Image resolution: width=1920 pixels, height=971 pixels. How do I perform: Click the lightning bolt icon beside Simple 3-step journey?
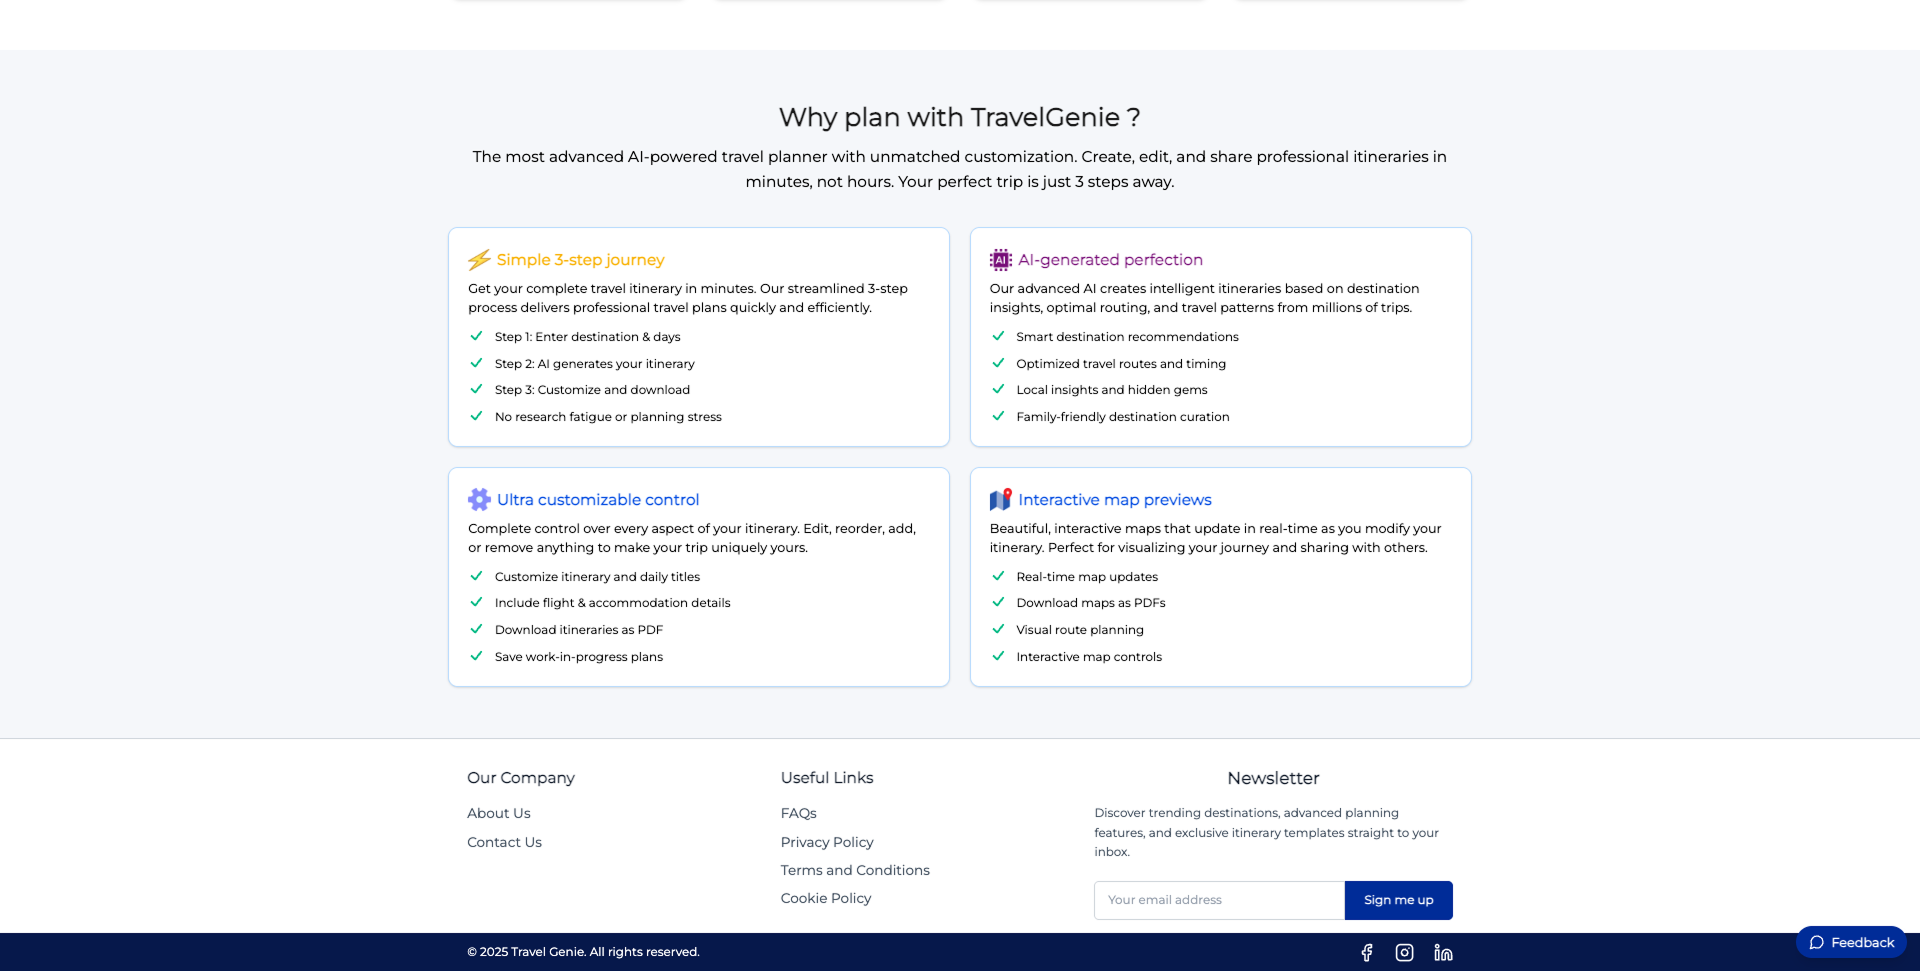point(479,260)
